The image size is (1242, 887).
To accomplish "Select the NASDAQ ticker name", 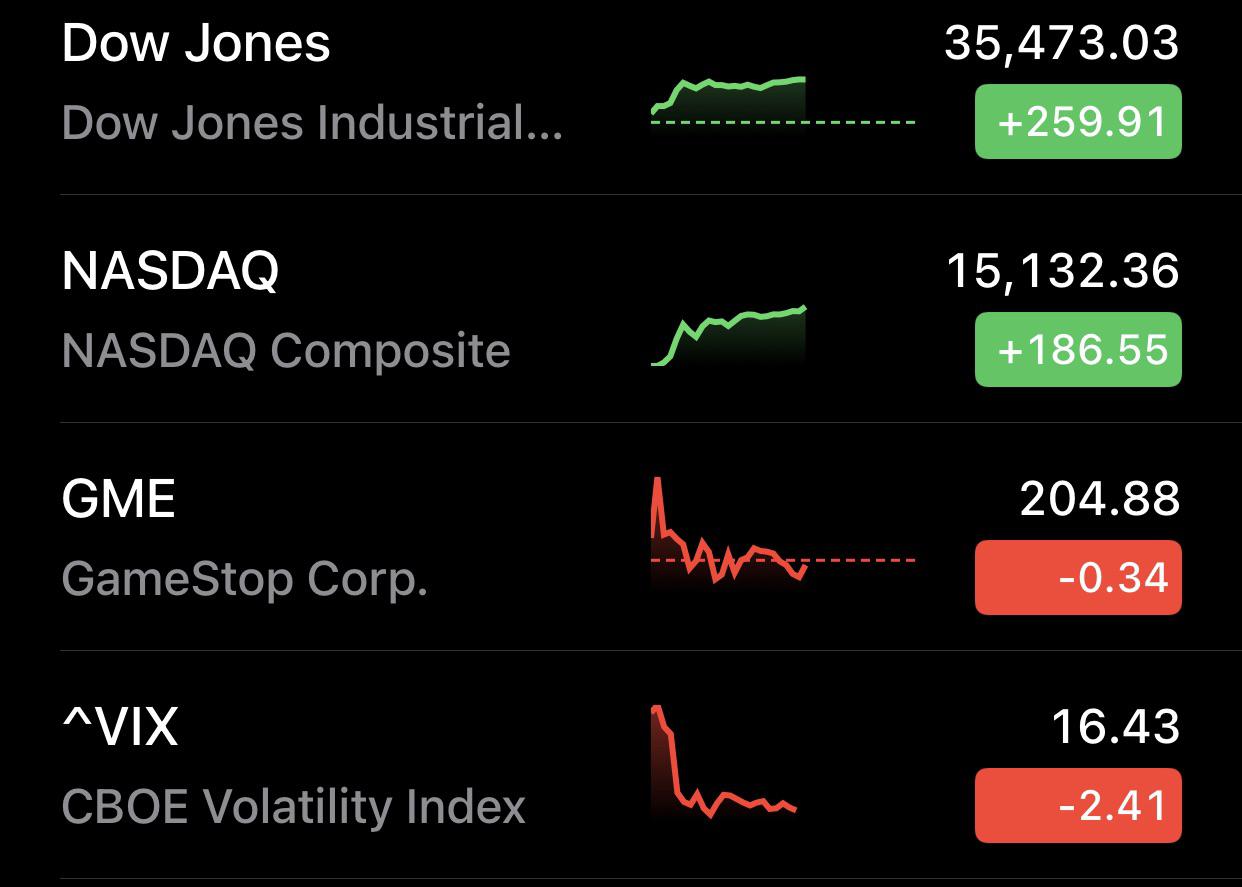I will (x=170, y=272).
